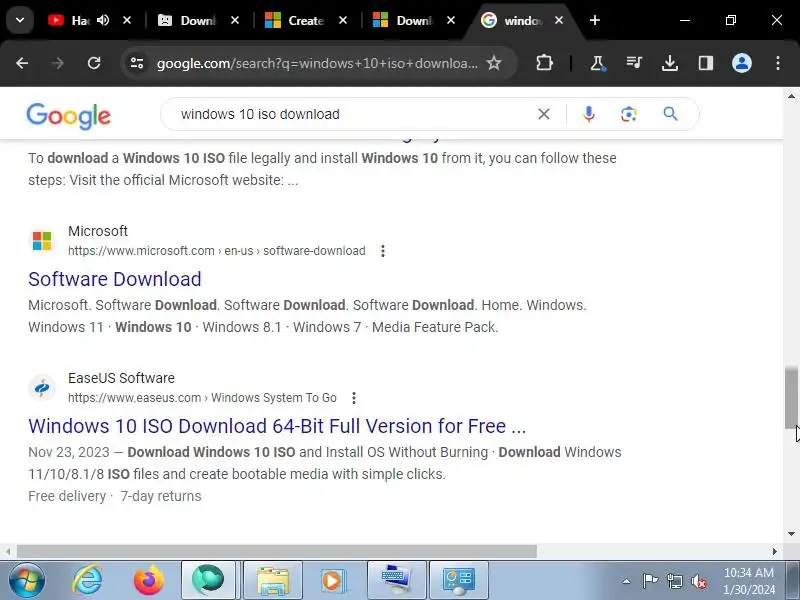Image resolution: width=800 pixels, height=600 pixels.
Task: Switch to the 'Create' Microsoft tab
Action: [x=306, y=20]
